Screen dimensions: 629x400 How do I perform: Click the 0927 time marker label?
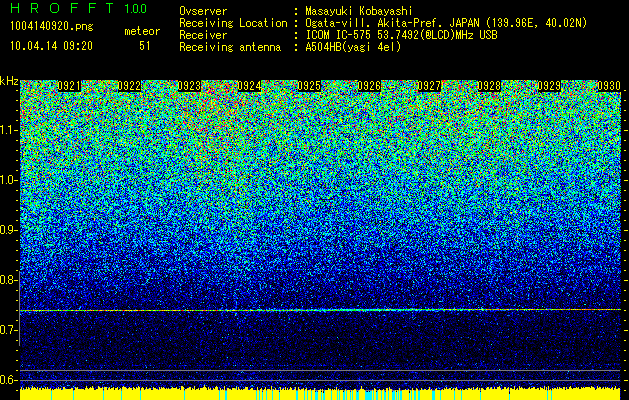429,86
